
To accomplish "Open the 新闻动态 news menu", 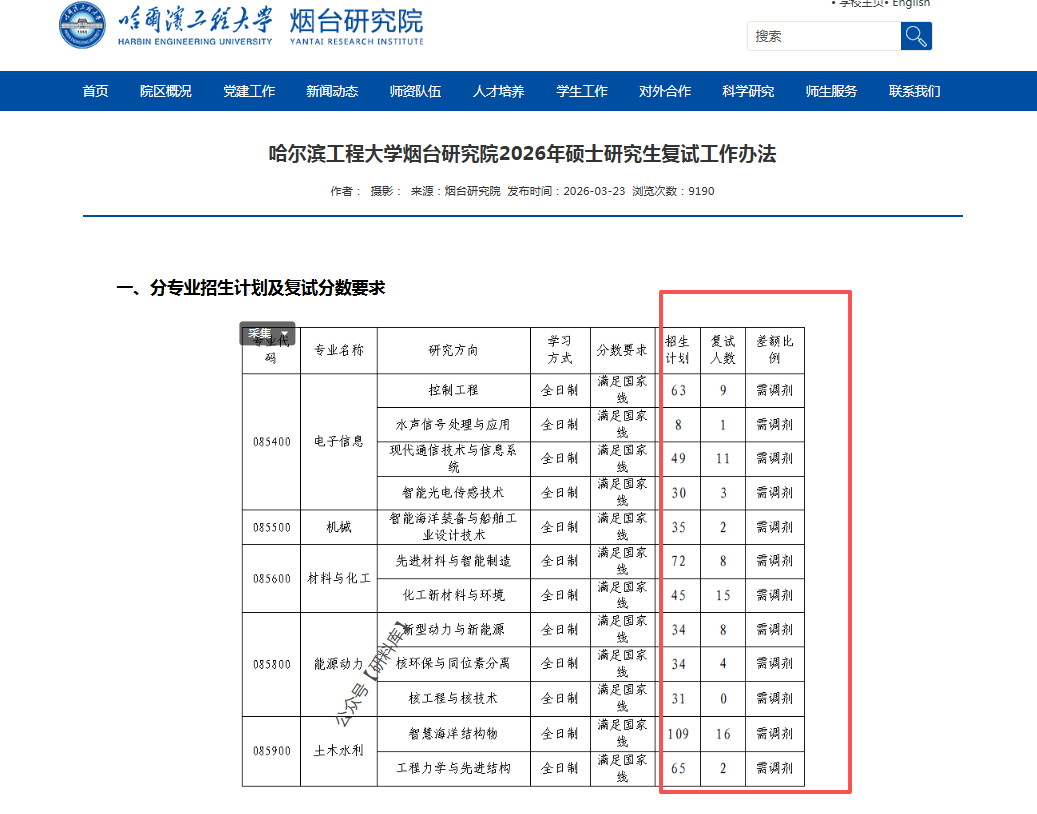I will pyautogui.click(x=332, y=91).
